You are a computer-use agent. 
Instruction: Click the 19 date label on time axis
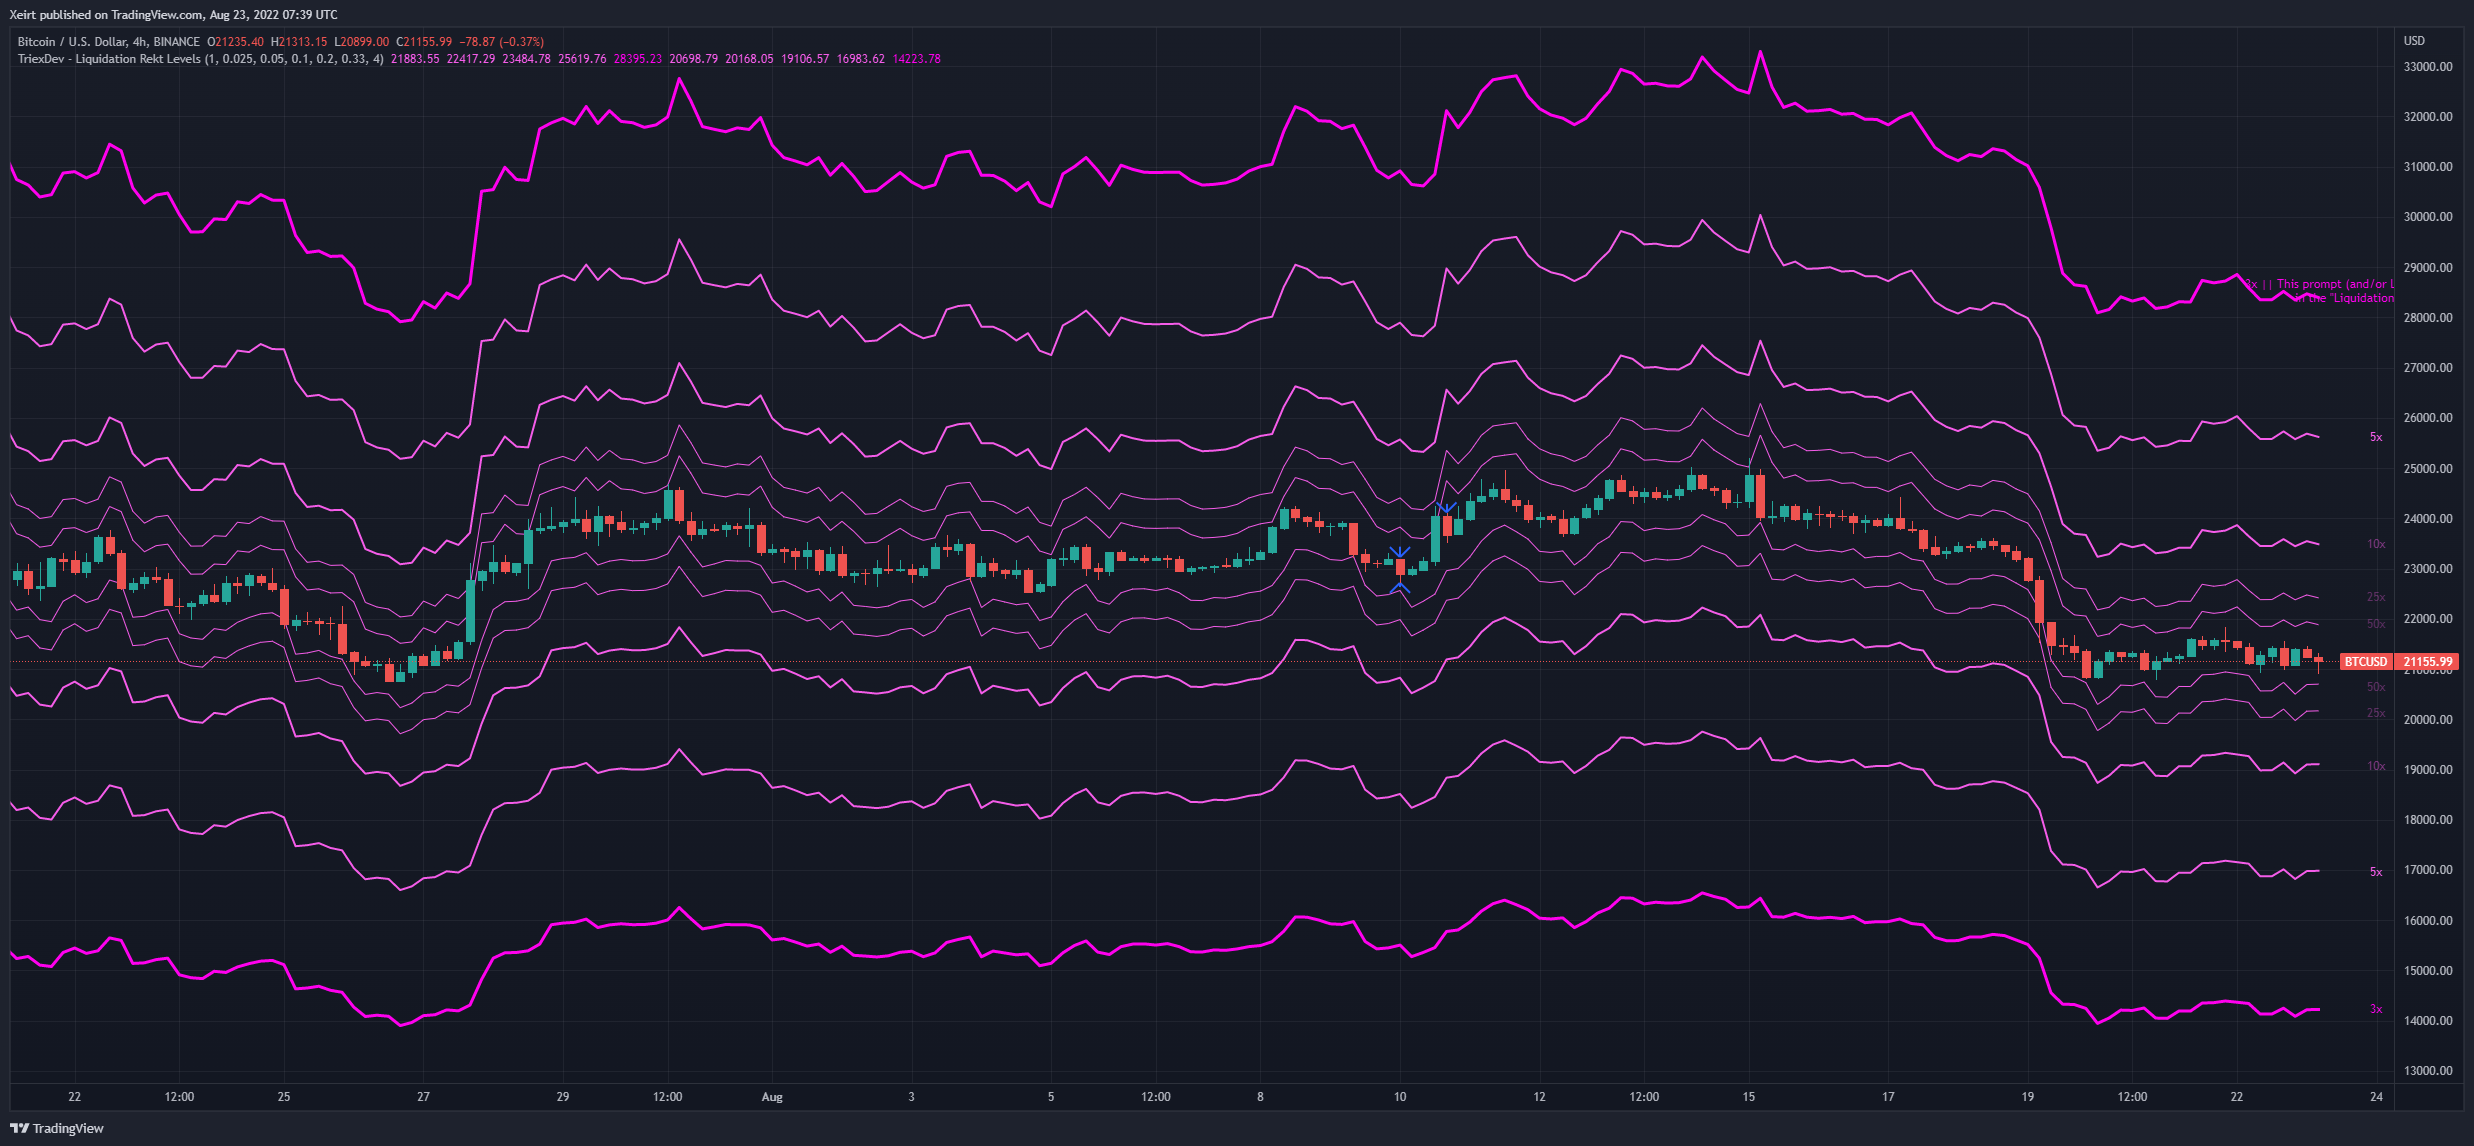pos(2028,1097)
